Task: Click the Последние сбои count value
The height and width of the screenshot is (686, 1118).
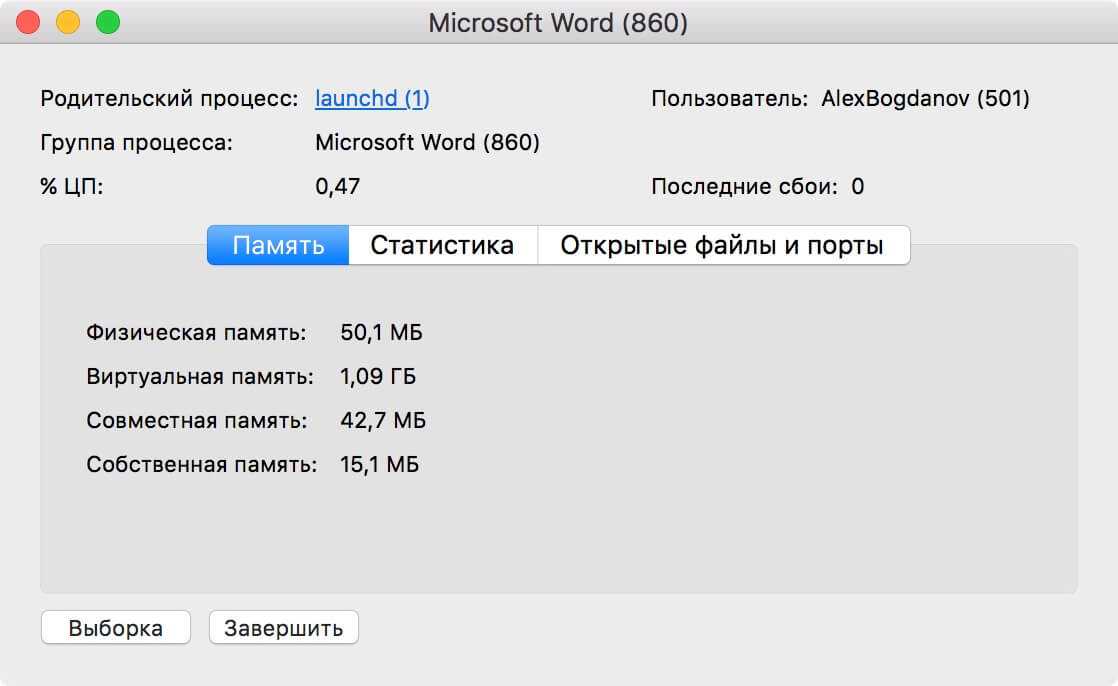Action: click(857, 186)
